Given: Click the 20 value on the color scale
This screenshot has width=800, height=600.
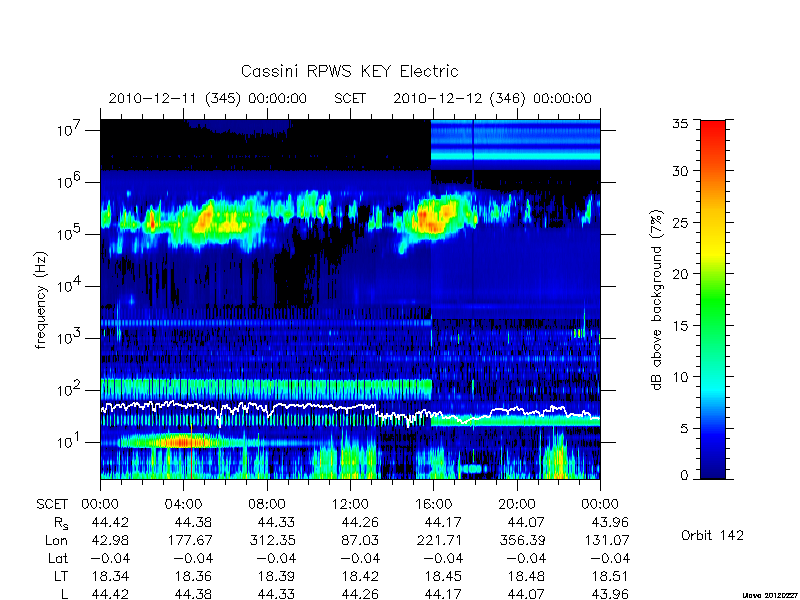Looking at the screenshot, I should (x=680, y=273).
